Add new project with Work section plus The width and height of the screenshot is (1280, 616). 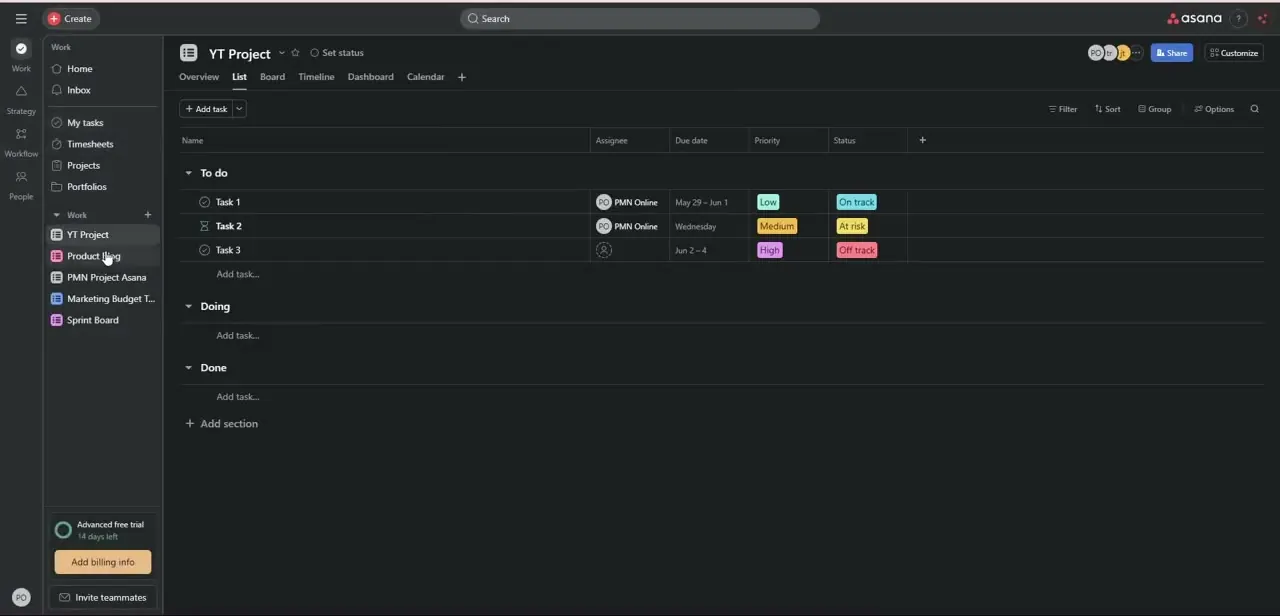click(148, 215)
